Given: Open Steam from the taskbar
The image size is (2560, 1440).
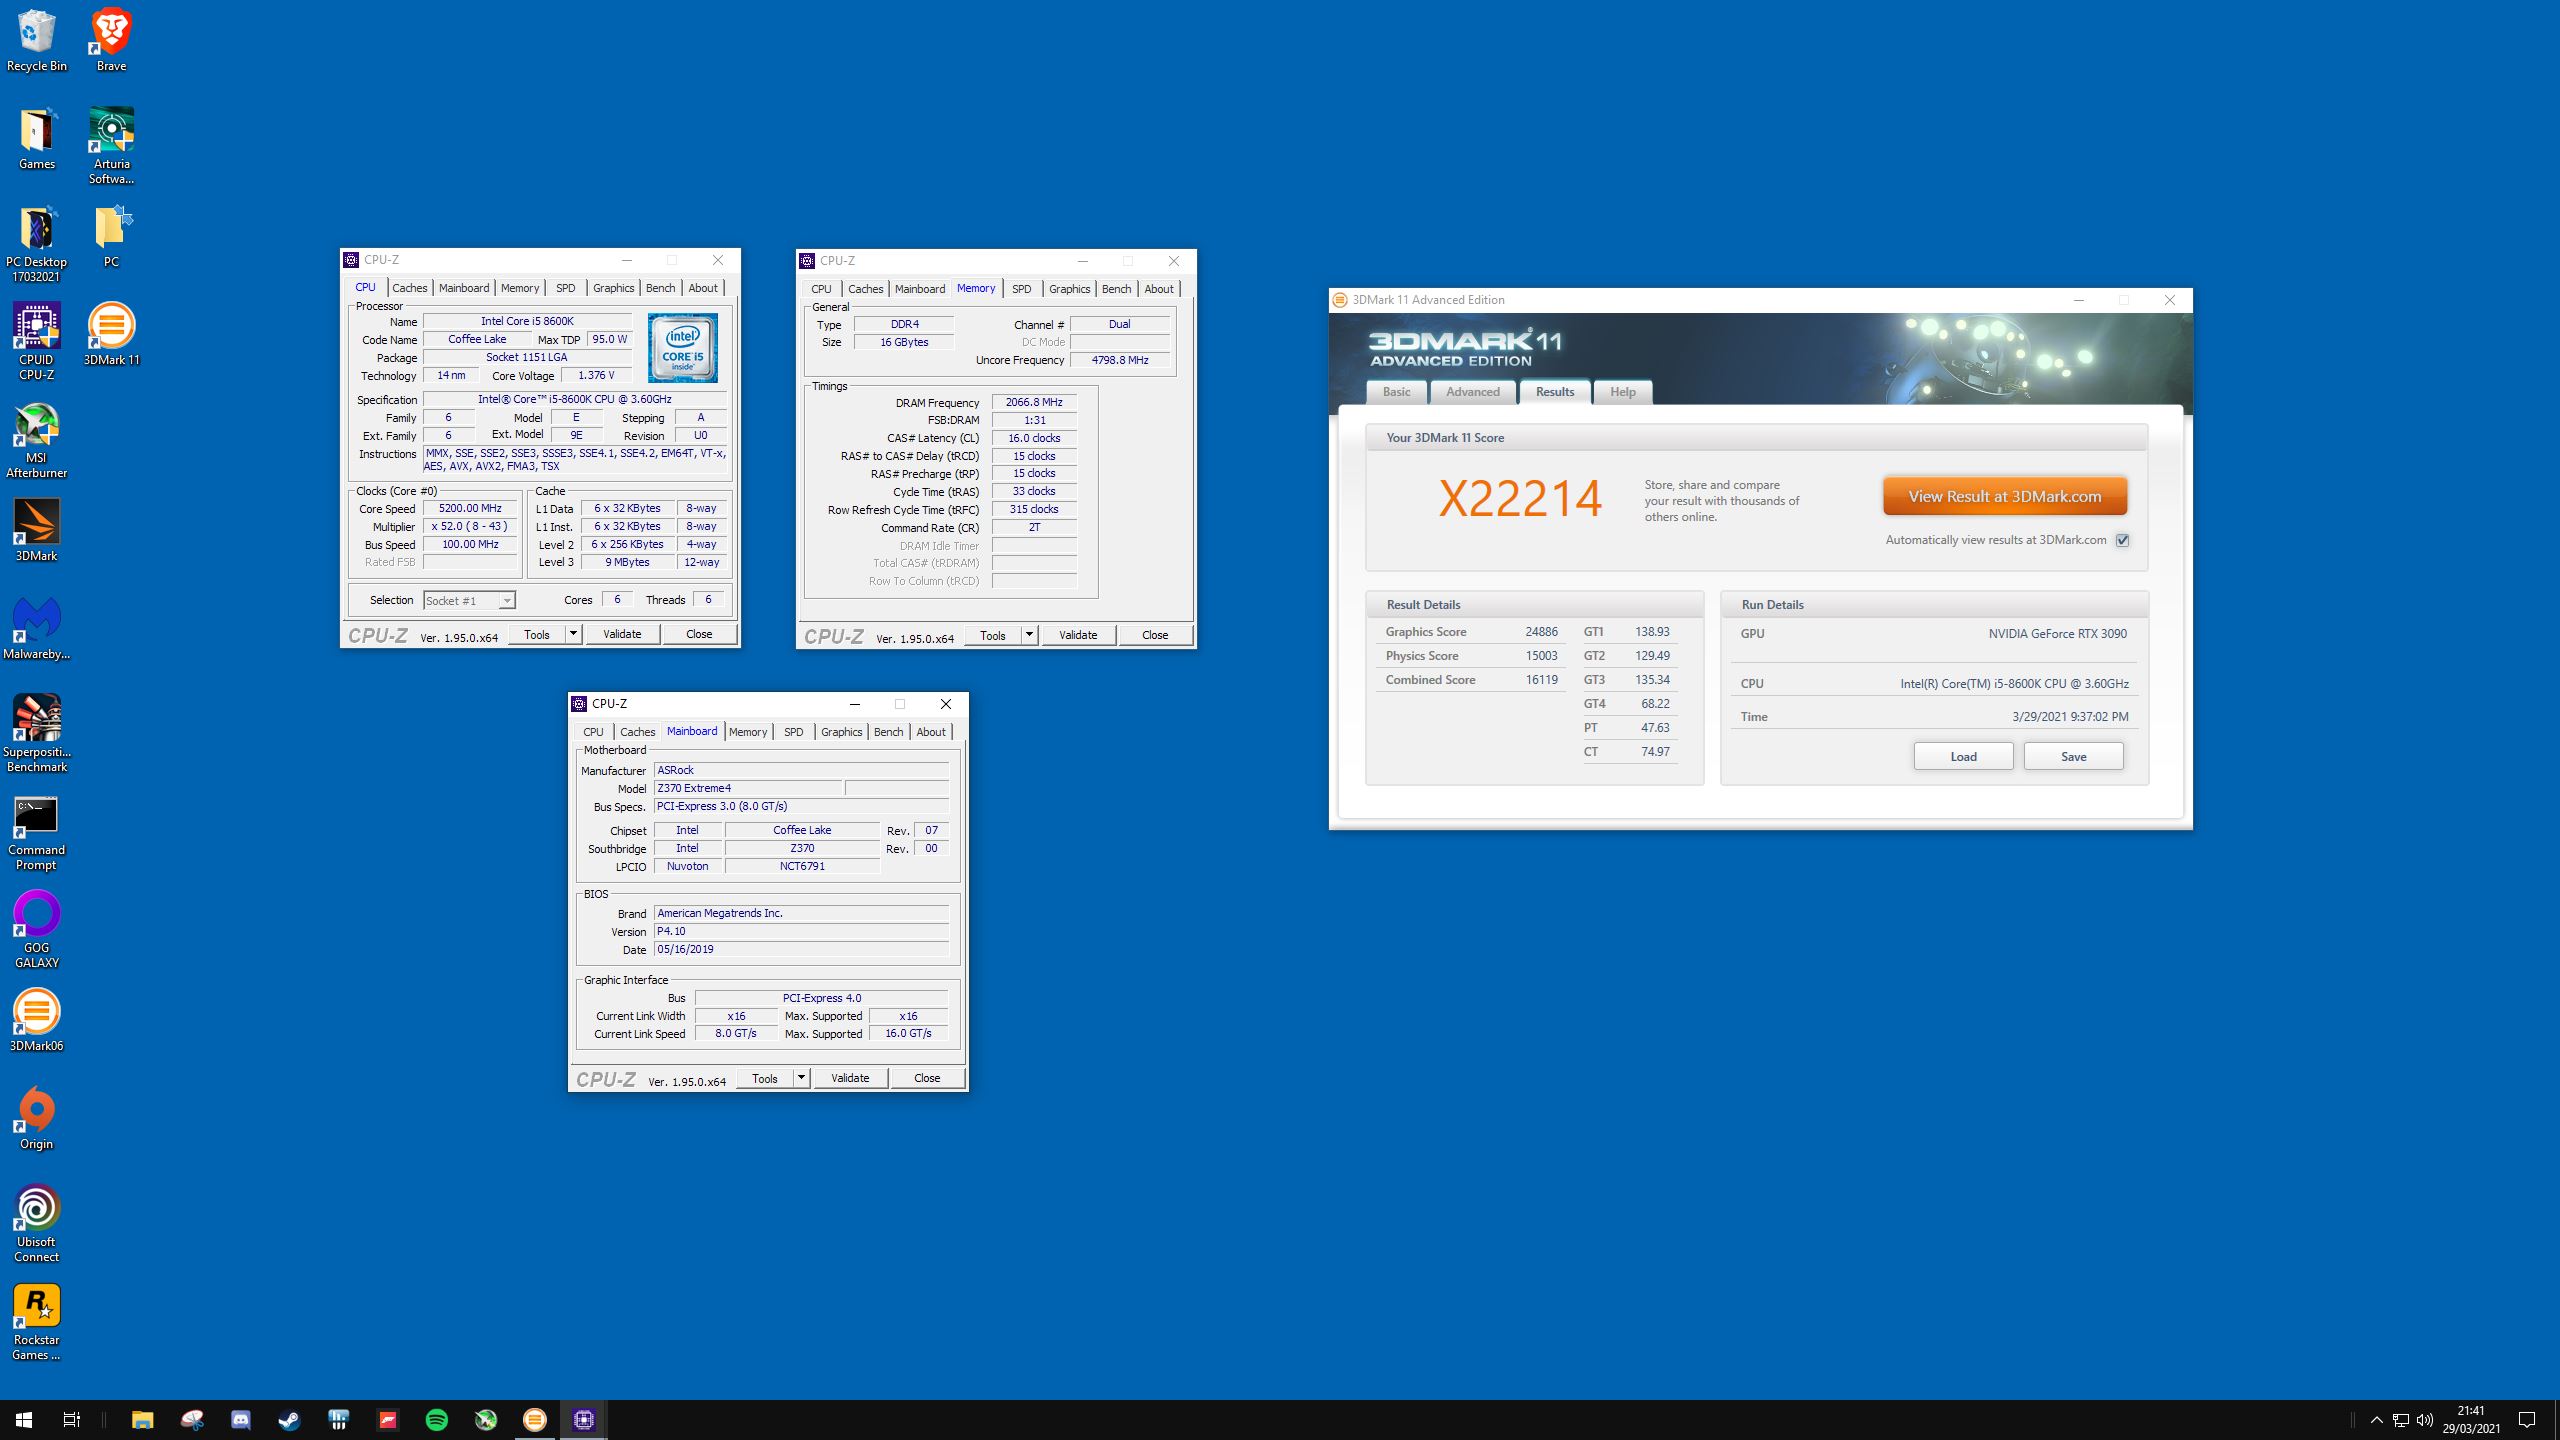Looking at the screenshot, I should 290,1420.
